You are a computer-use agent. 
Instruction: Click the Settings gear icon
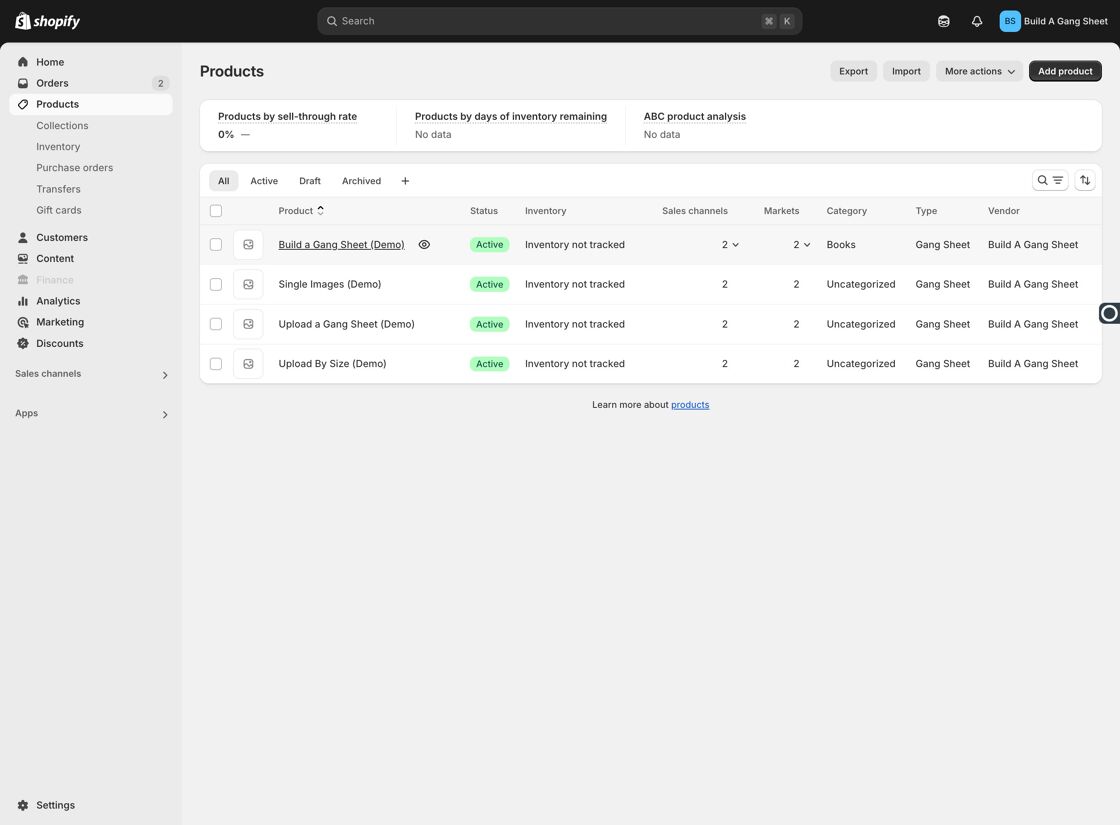(23, 805)
